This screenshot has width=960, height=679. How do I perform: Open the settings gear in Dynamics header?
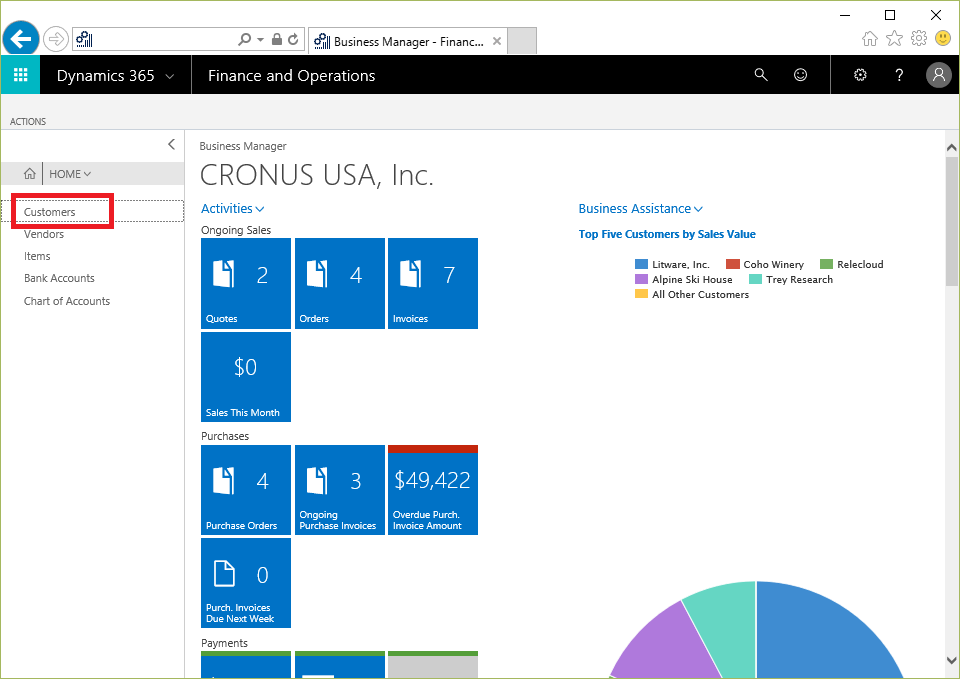click(x=860, y=75)
